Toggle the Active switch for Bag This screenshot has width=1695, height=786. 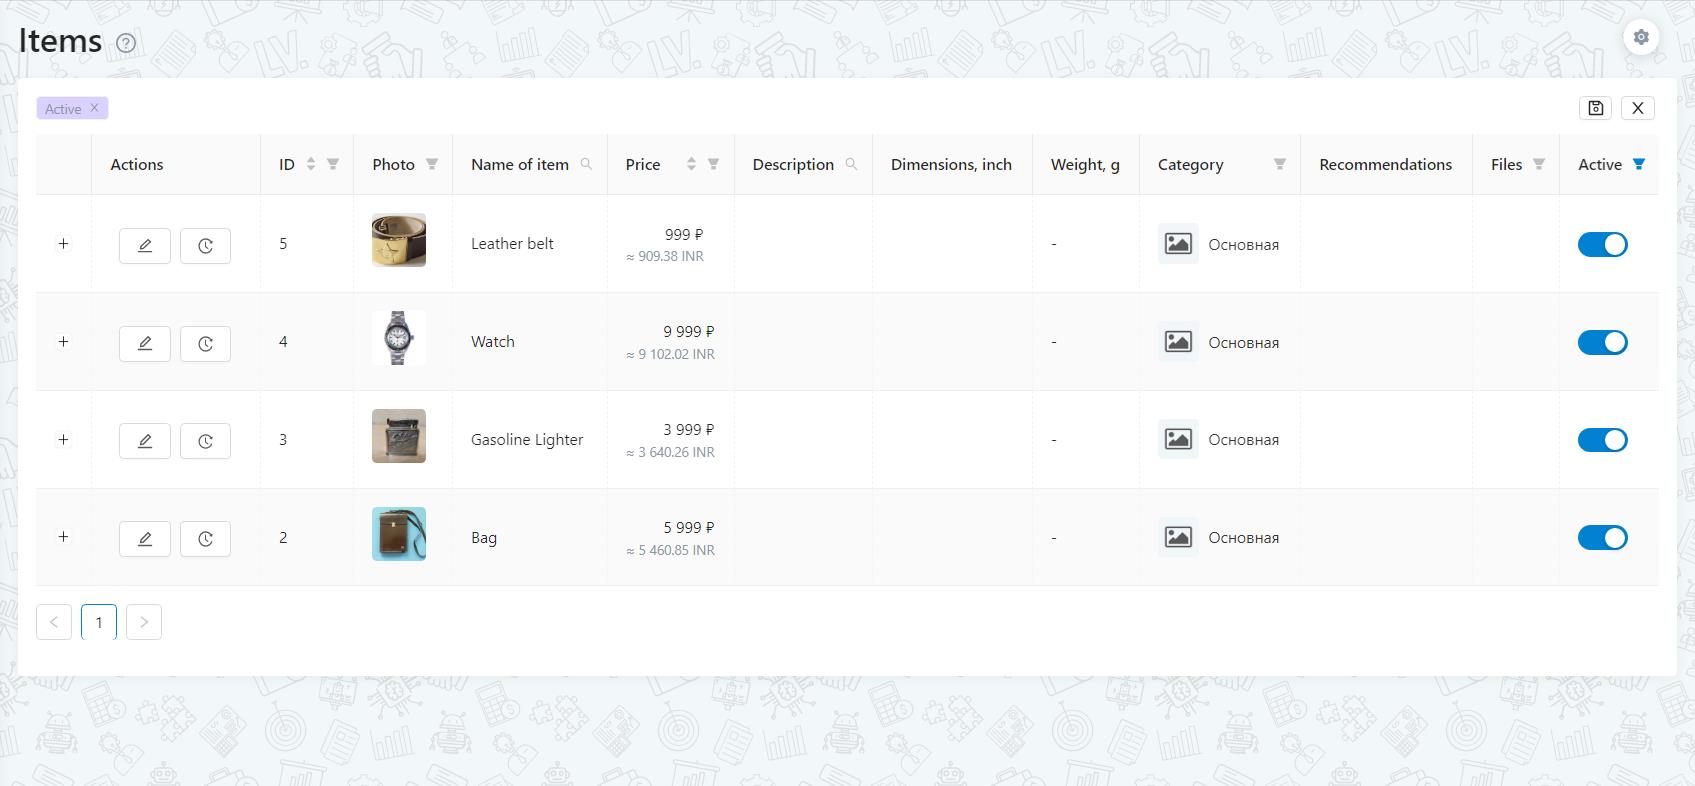point(1602,538)
